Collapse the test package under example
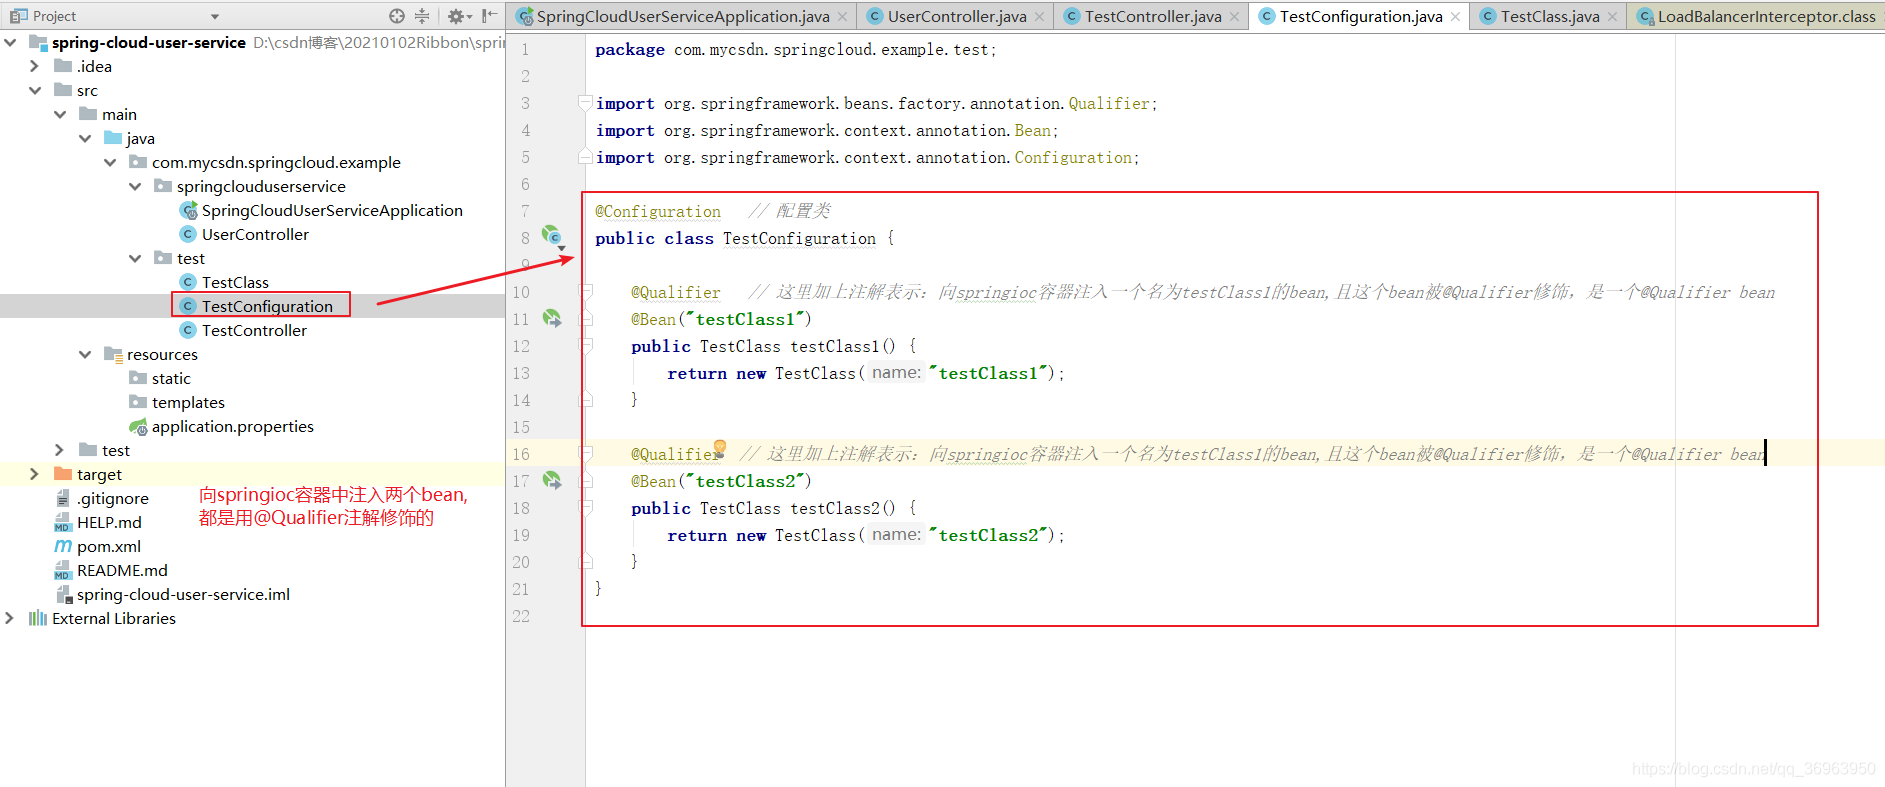Viewport: 1885px width, 787px height. coord(135,258)
